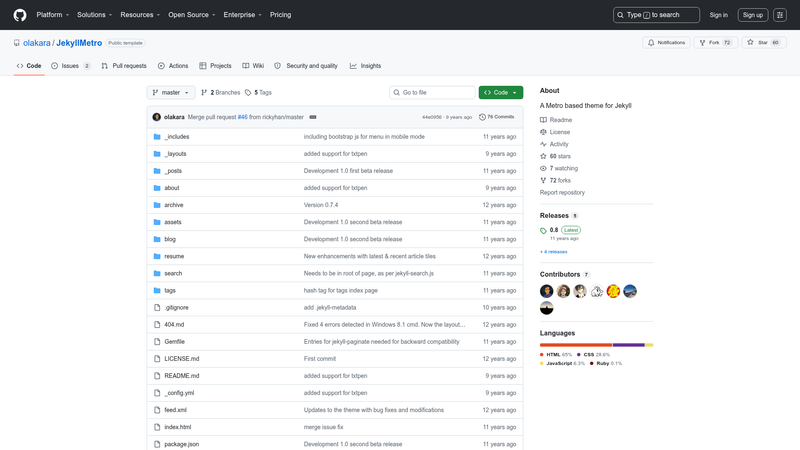Click the yellow JavaScript segment of languages bar
Screen dimensions: 800x450
pos(649,345)
